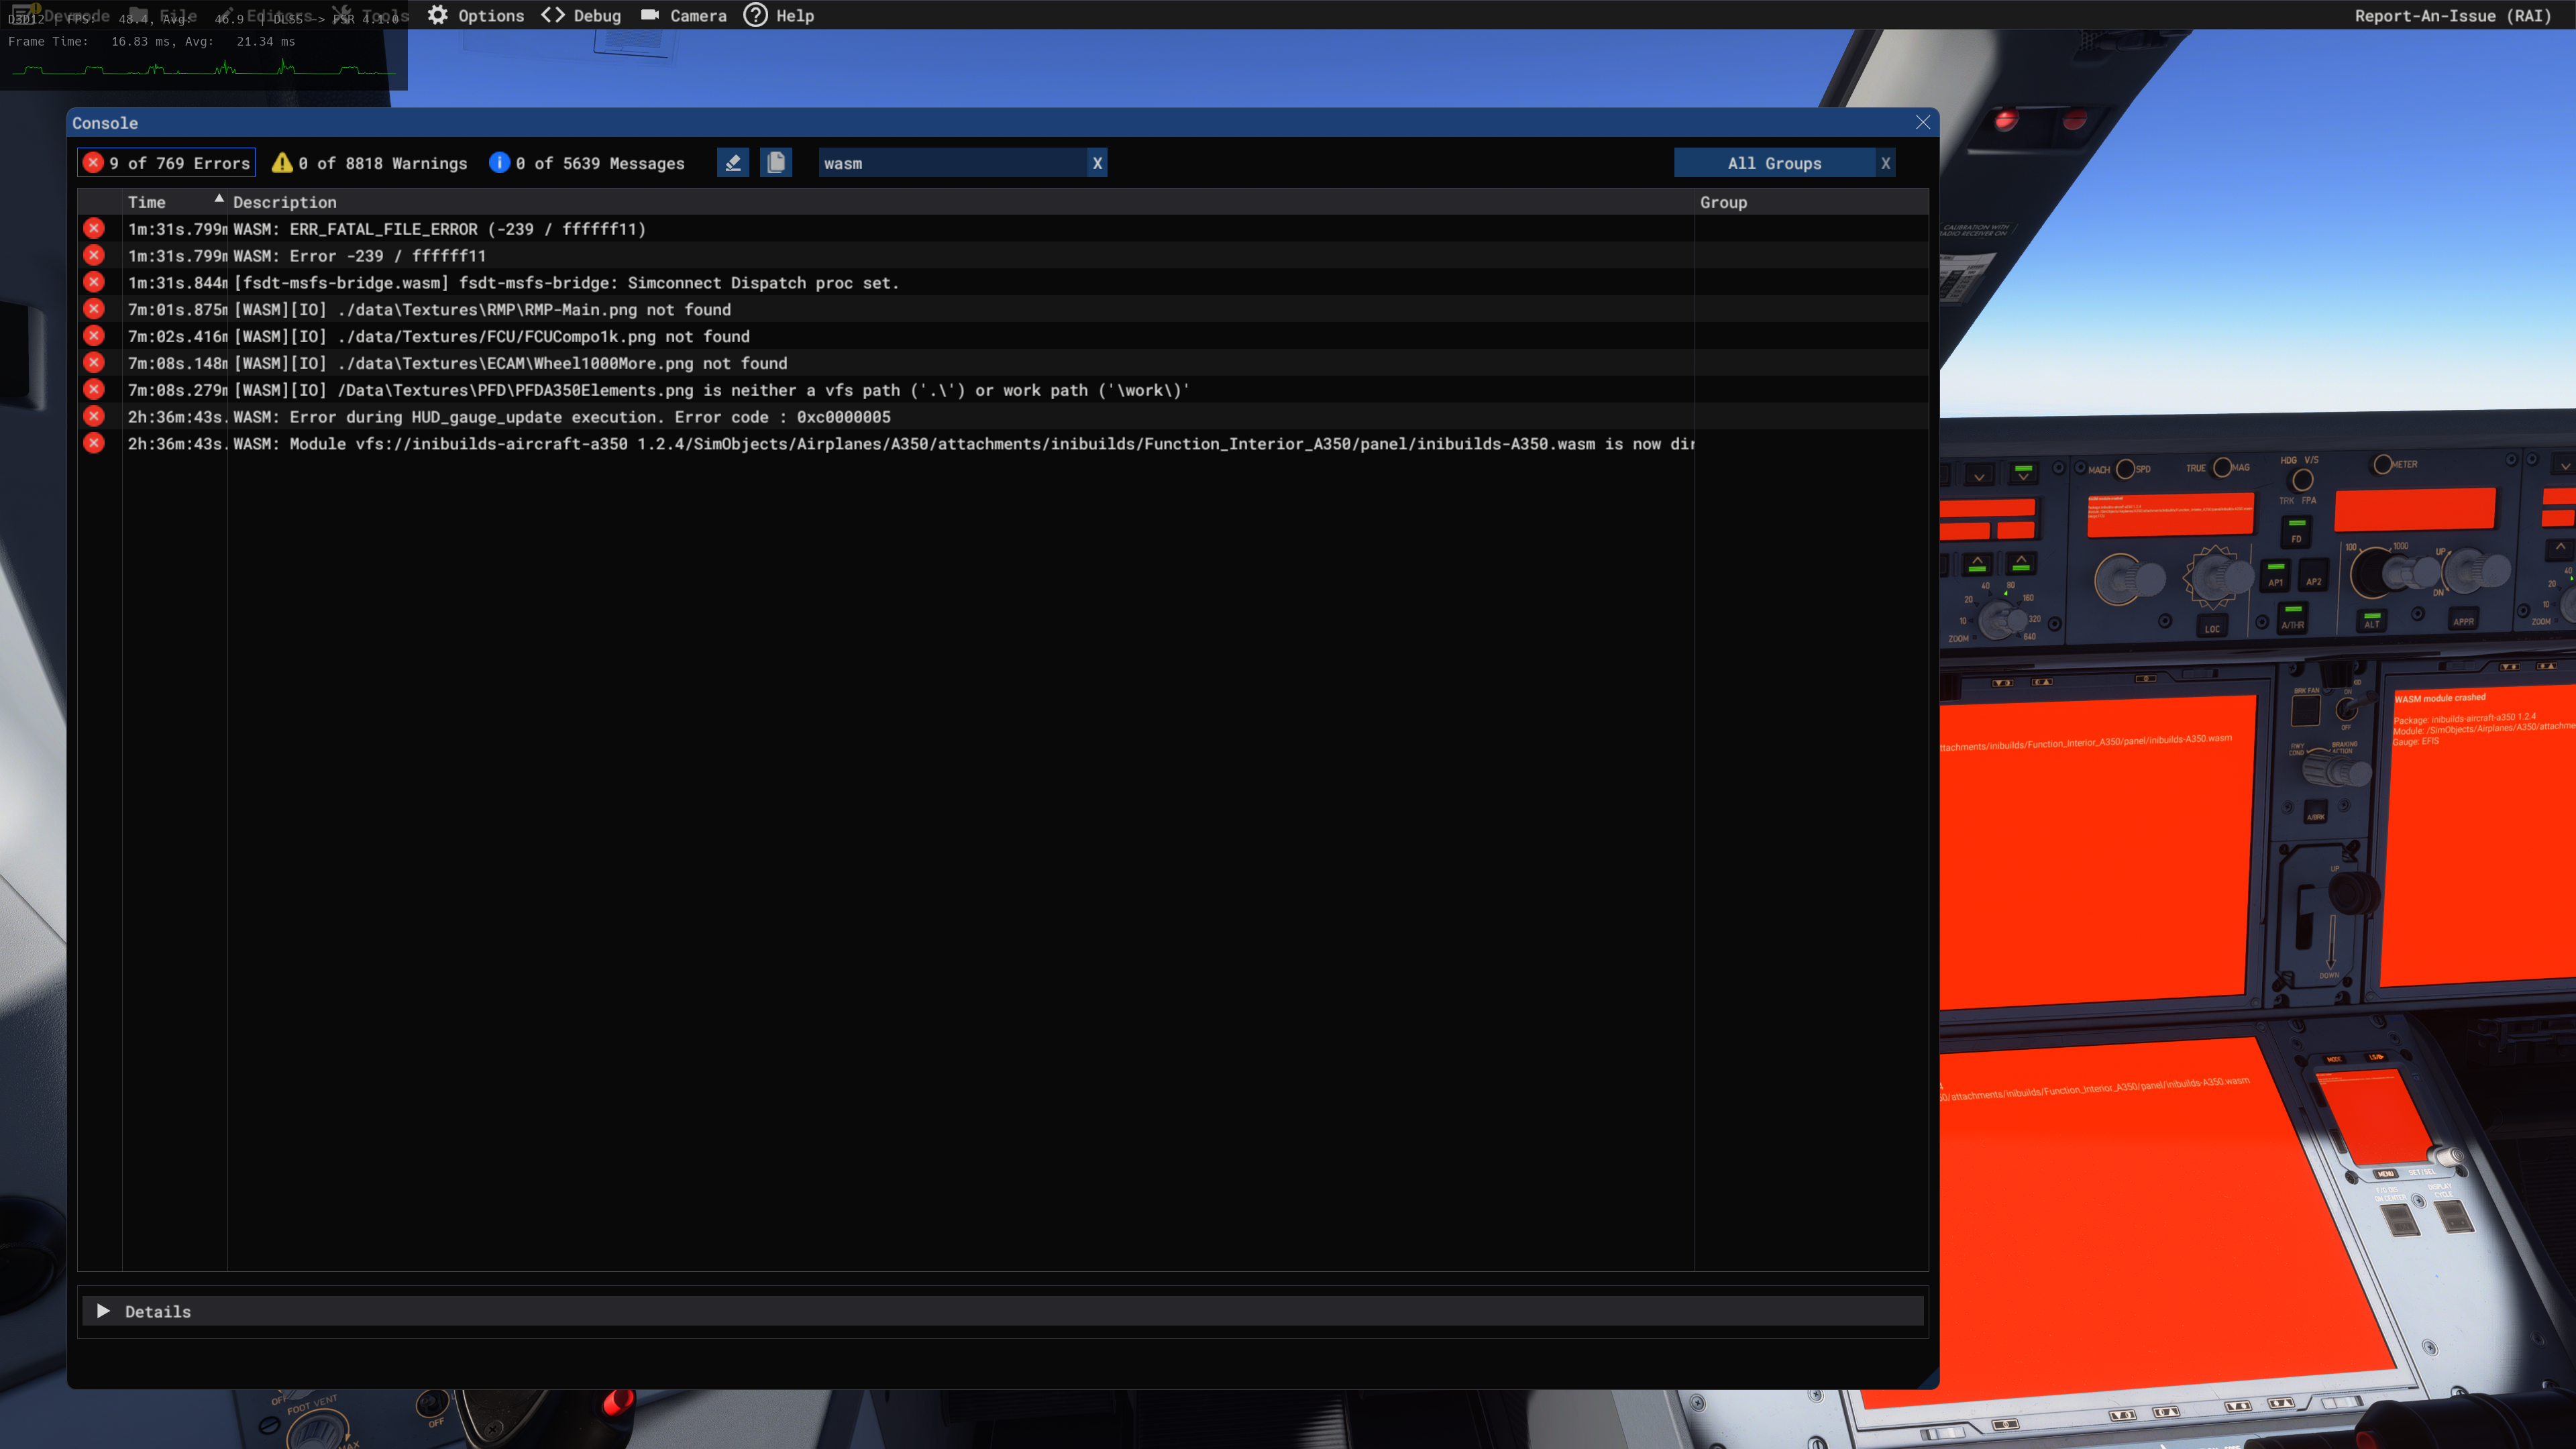Expand the Details section
The image size is (2576, 1449).
[103, 1311]
